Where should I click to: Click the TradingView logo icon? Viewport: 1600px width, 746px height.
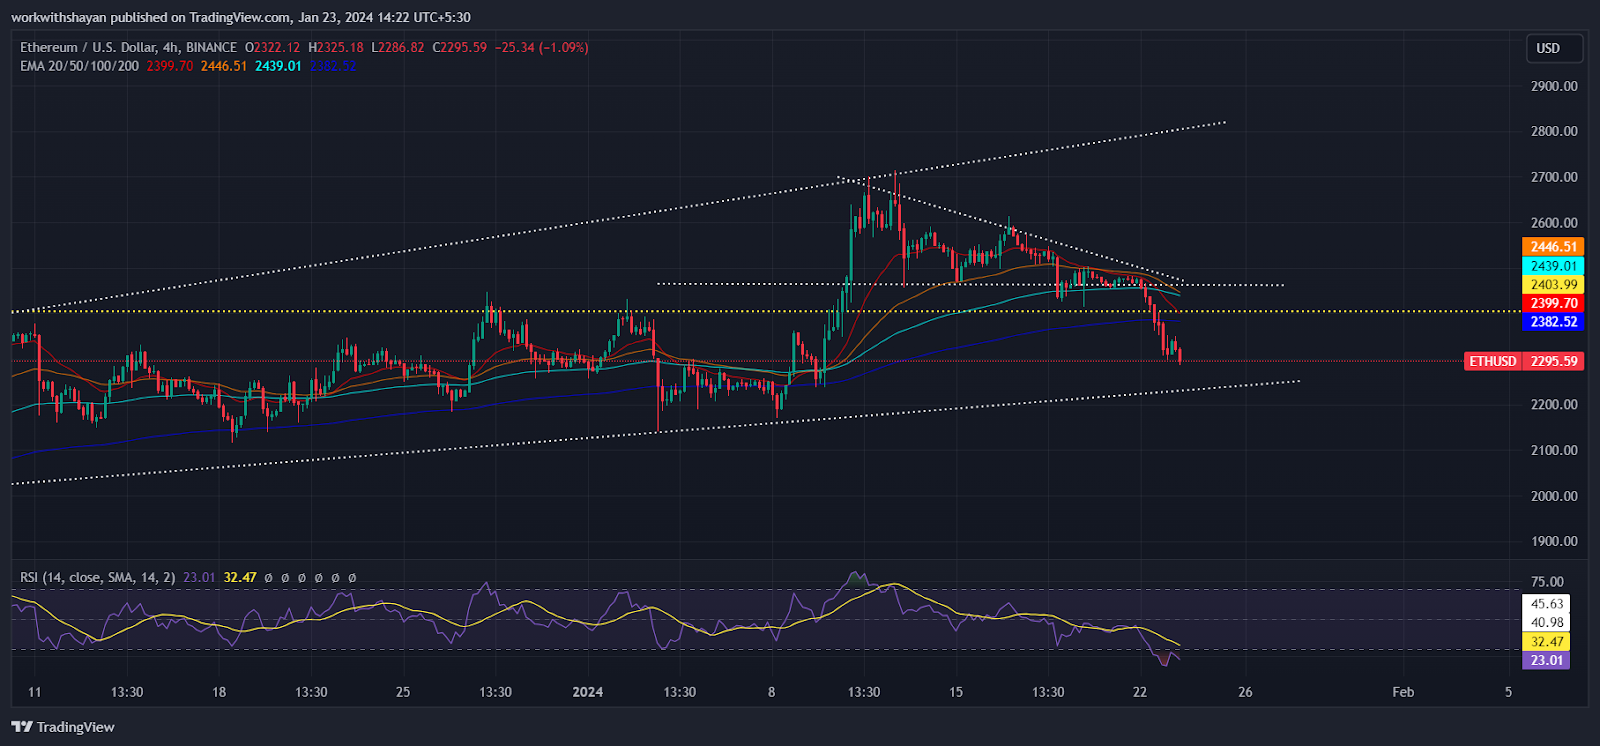(21, 727)
